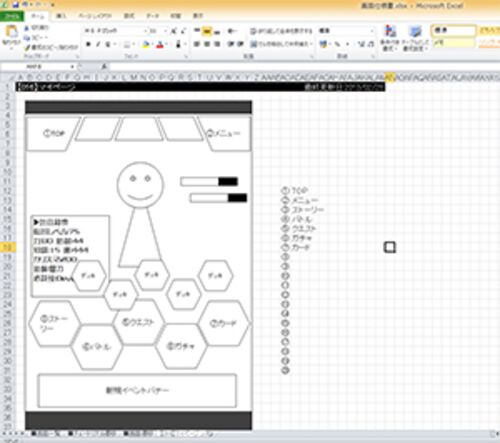Click the Copy icon in clipboard group
This screenshot has width=500, height=443.
click(x=27, y=38)
